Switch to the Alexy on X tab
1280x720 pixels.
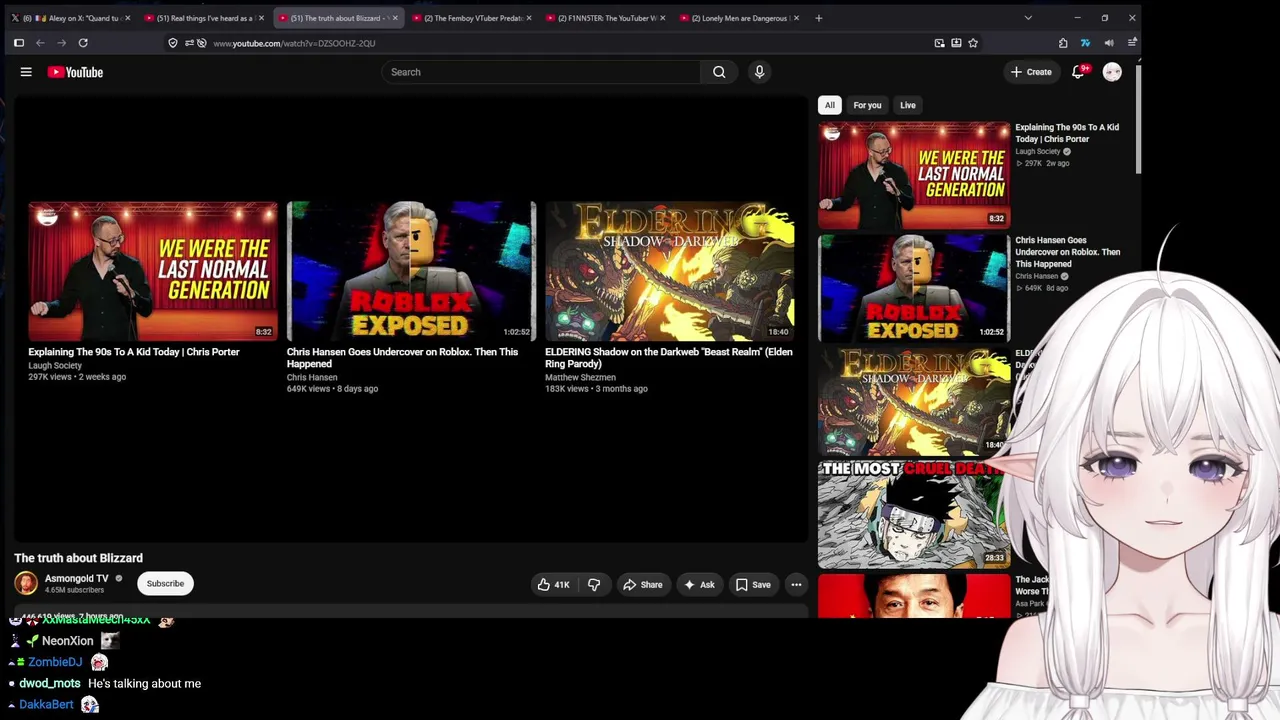pyautogui.click(x=70, y=18)
